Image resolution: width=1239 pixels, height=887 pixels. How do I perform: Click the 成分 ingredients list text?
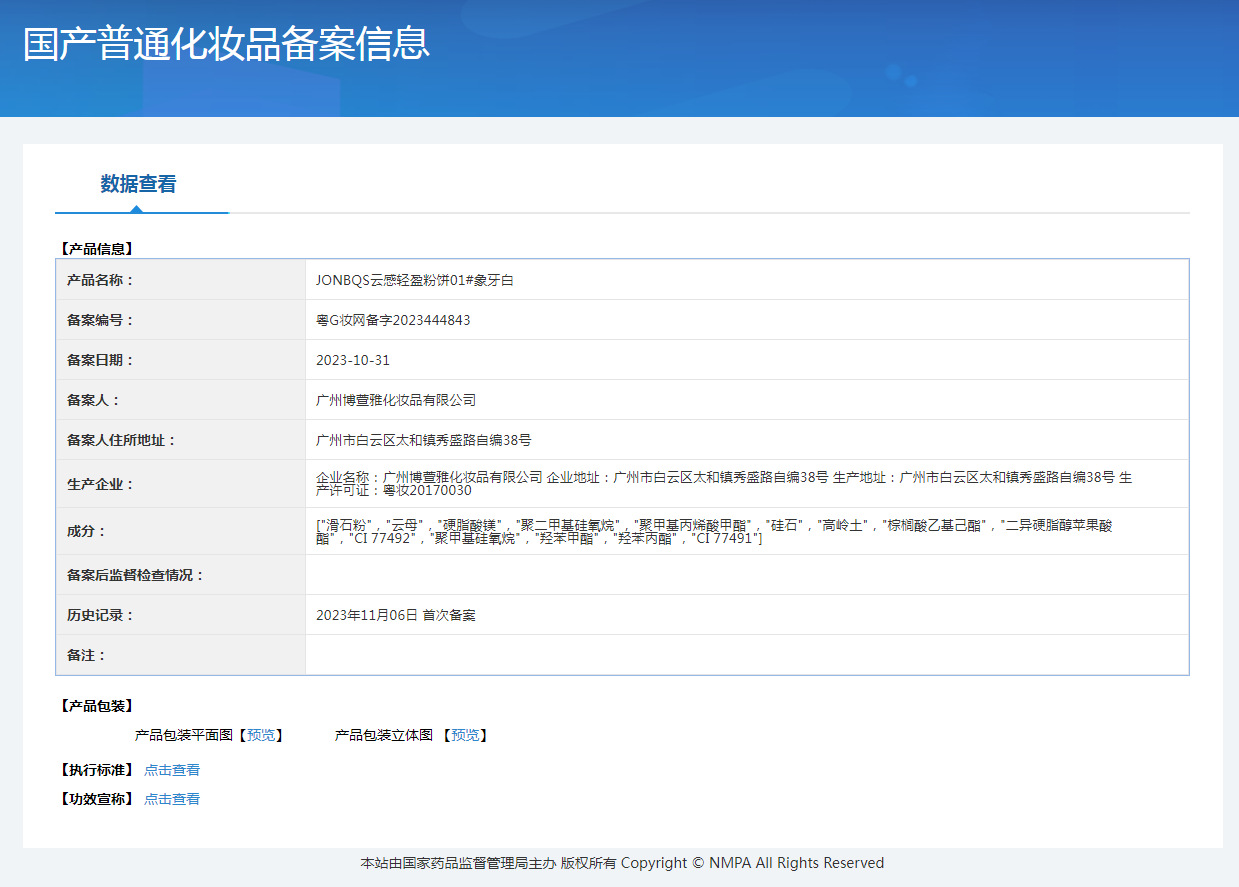click(x=713, y=532)
